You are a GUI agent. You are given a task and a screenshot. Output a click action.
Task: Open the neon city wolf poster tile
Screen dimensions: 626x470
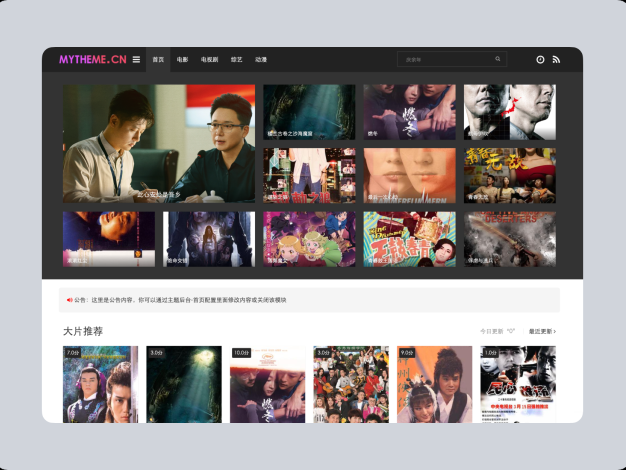(x=309, y=175)
